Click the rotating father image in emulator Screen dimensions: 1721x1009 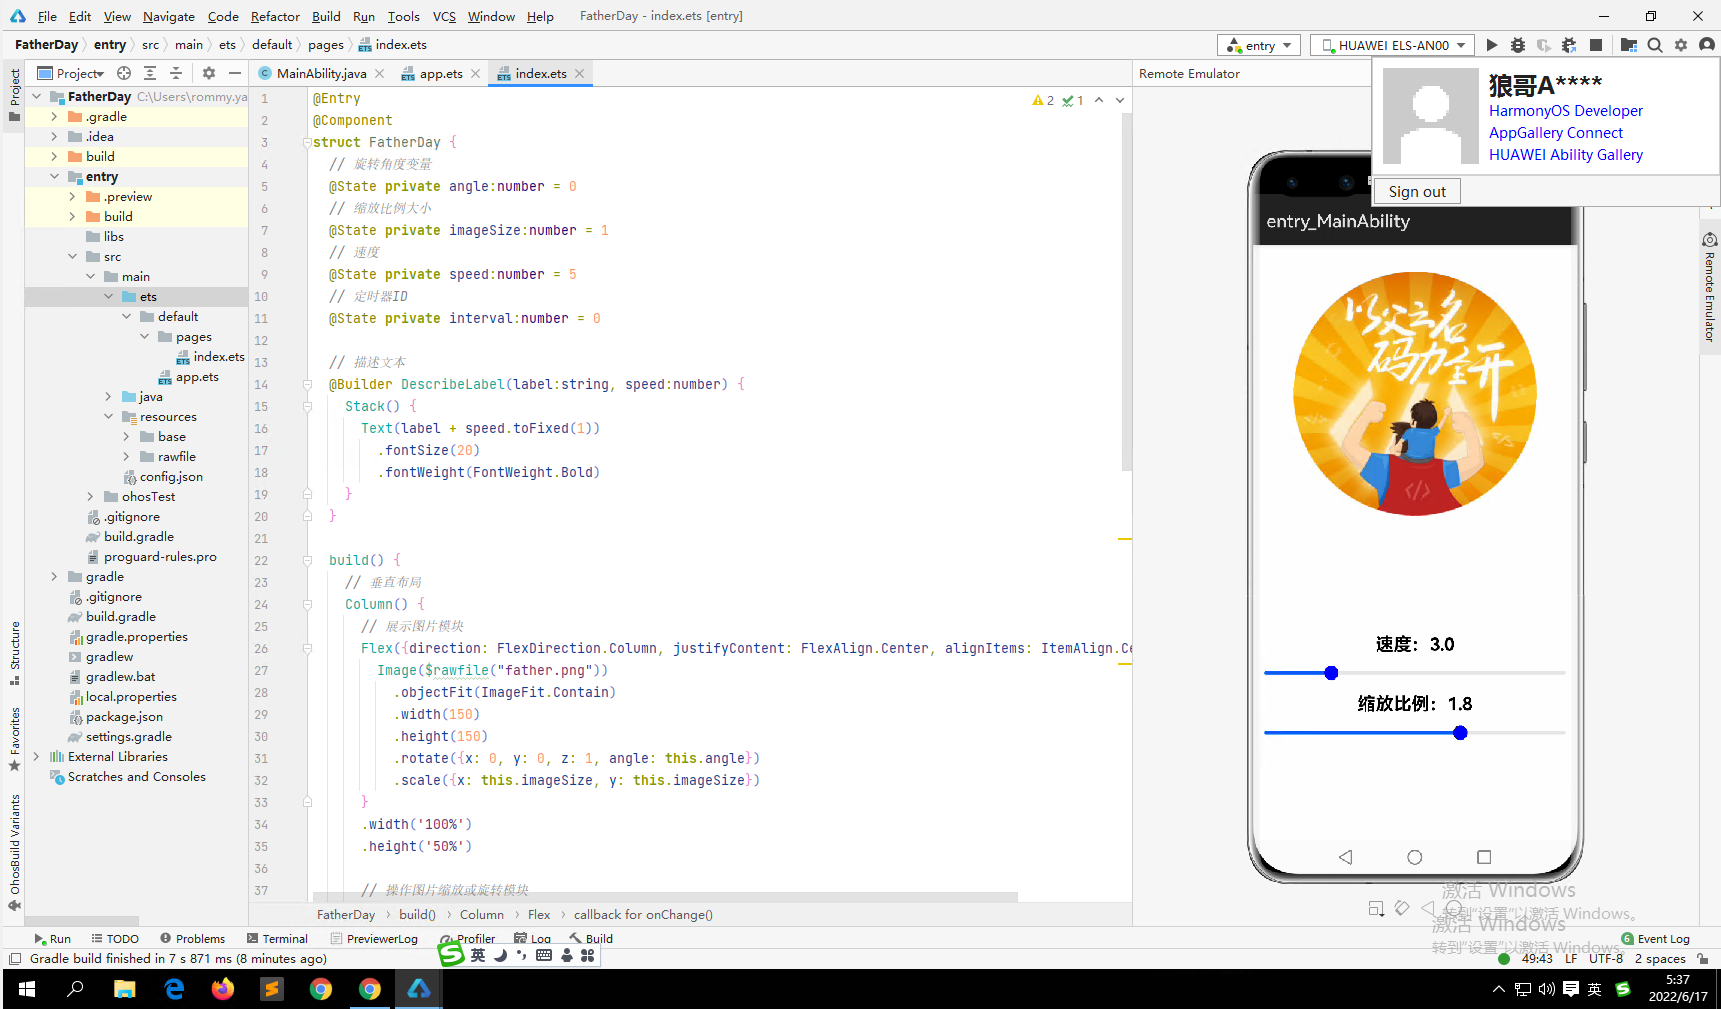point(1415,394)
